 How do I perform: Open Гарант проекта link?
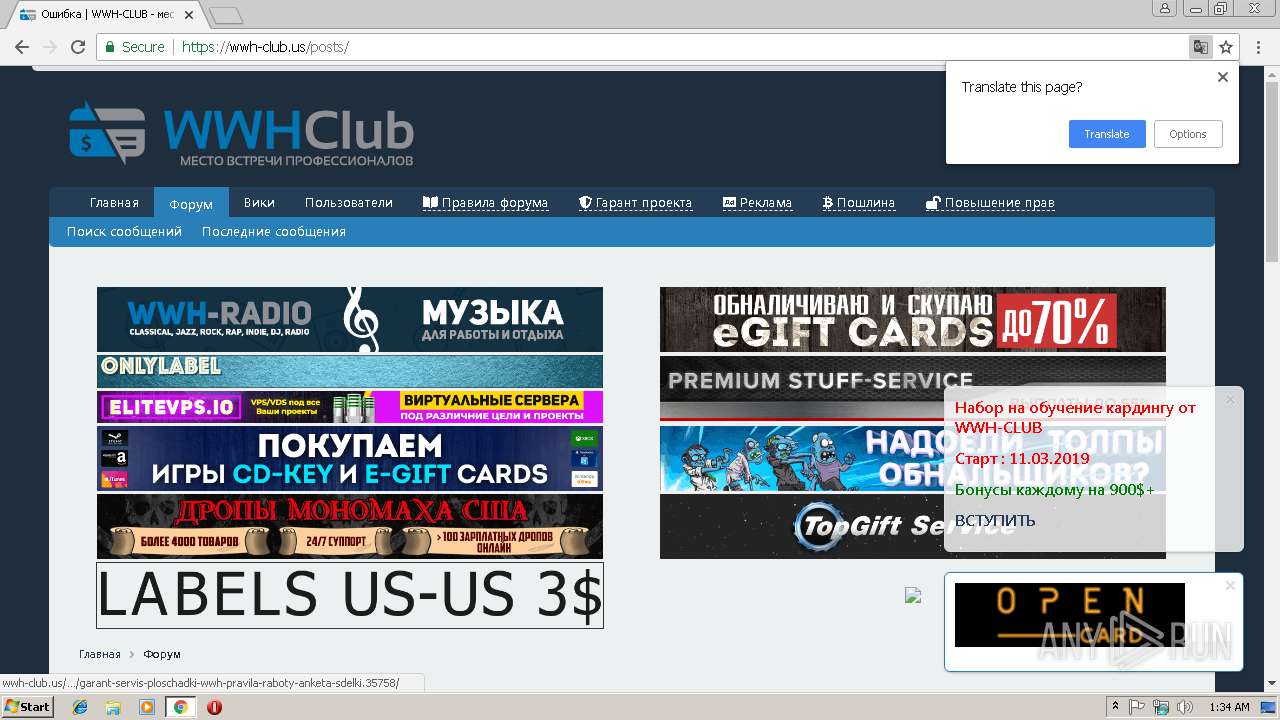pyautogui.click(x=636, y=202)
